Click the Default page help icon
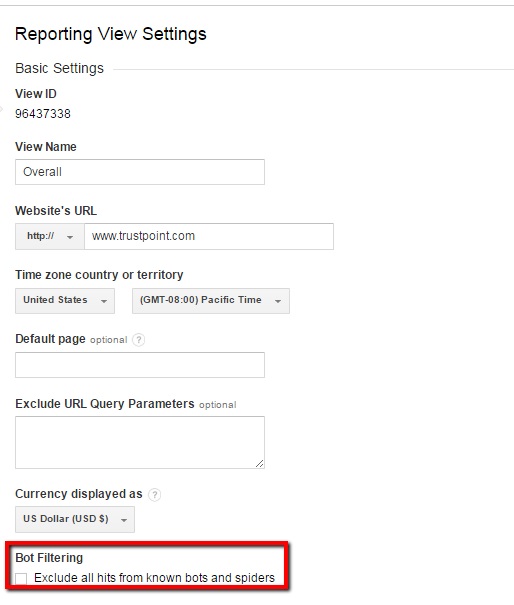Screen dimensions: 514x605 click(139, 340)
